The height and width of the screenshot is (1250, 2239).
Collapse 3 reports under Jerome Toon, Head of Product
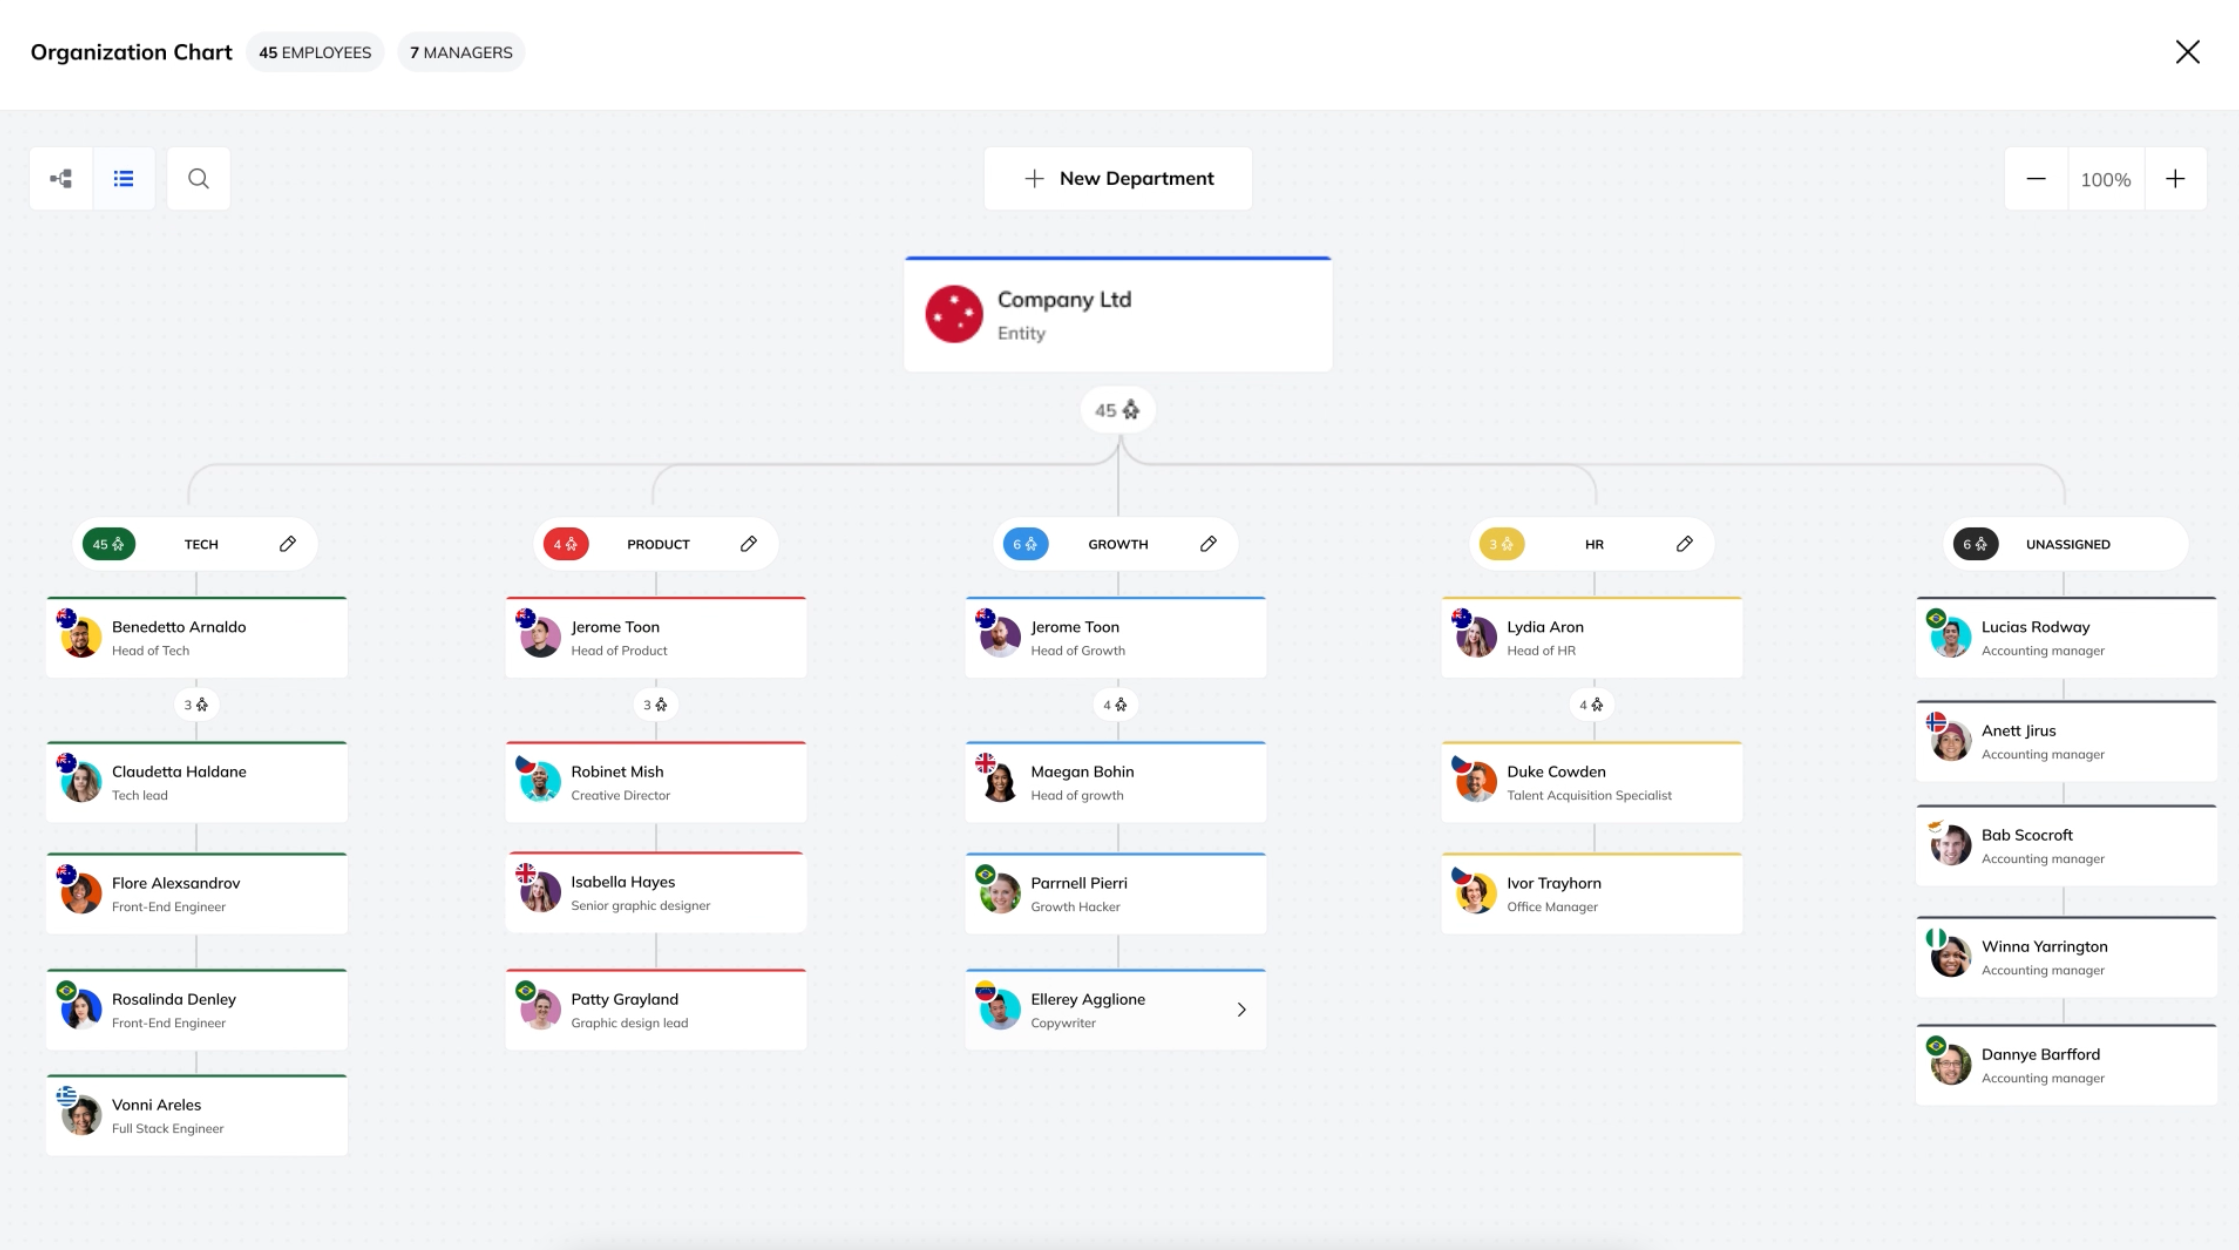coord(655,705)
